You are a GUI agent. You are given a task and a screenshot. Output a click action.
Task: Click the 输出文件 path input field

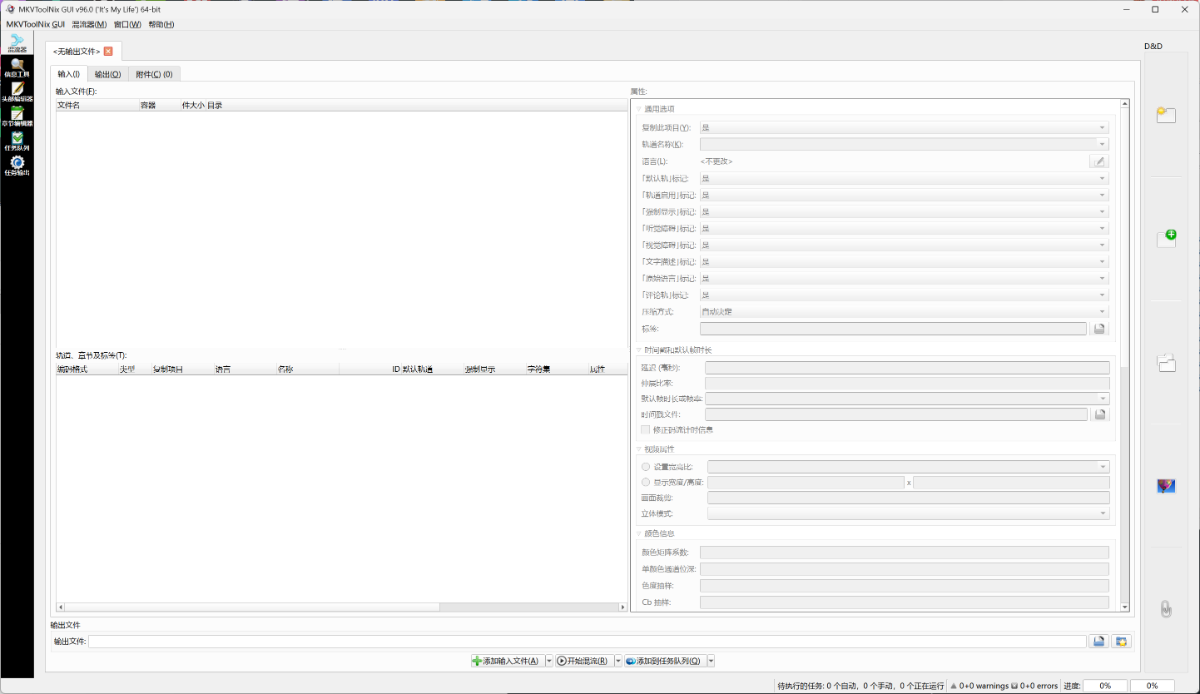click(x=587, y=641)
